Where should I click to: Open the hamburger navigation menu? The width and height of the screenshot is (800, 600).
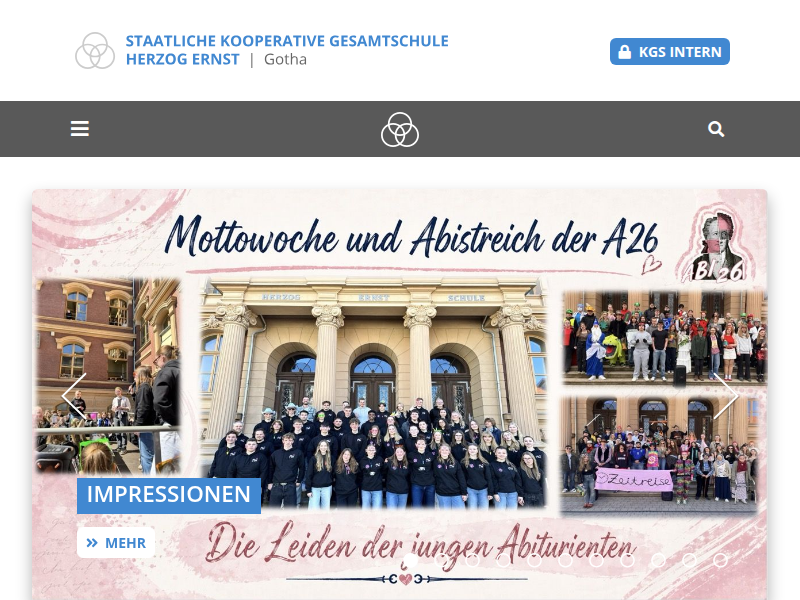[80, 129]
